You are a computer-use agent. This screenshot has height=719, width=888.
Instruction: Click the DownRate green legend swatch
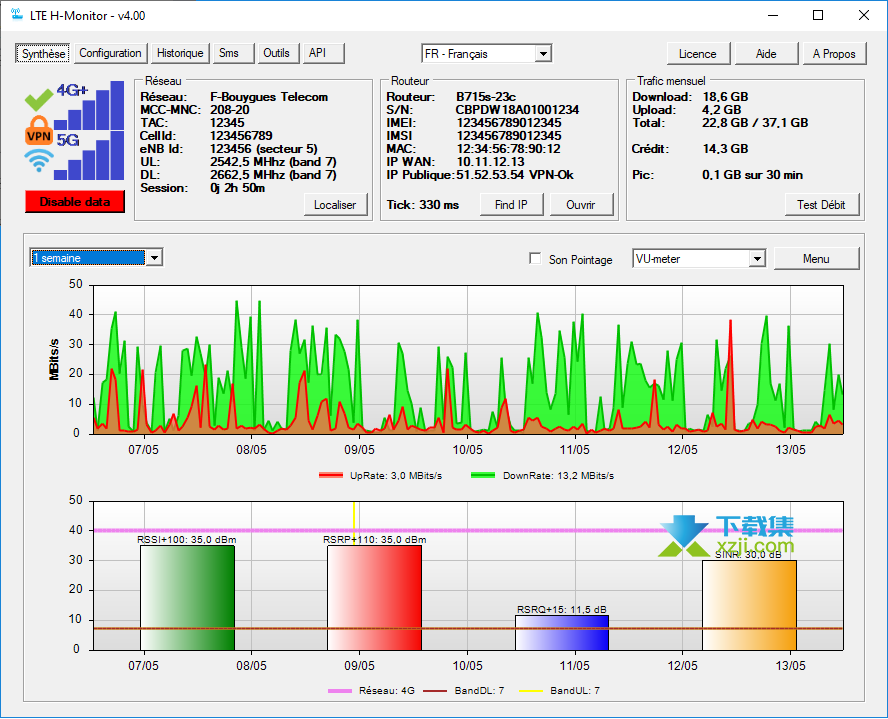coord(483,476)
